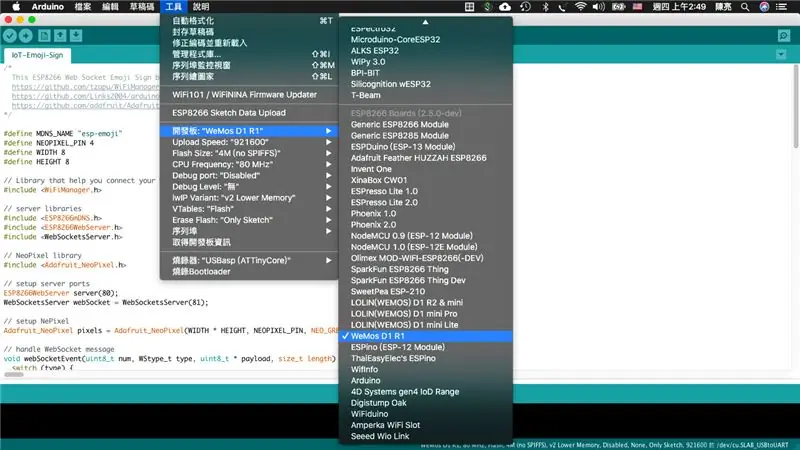Click the Siri icon in menu bar
This screenshot has height=450, width=800.
[x=764, y=7]
